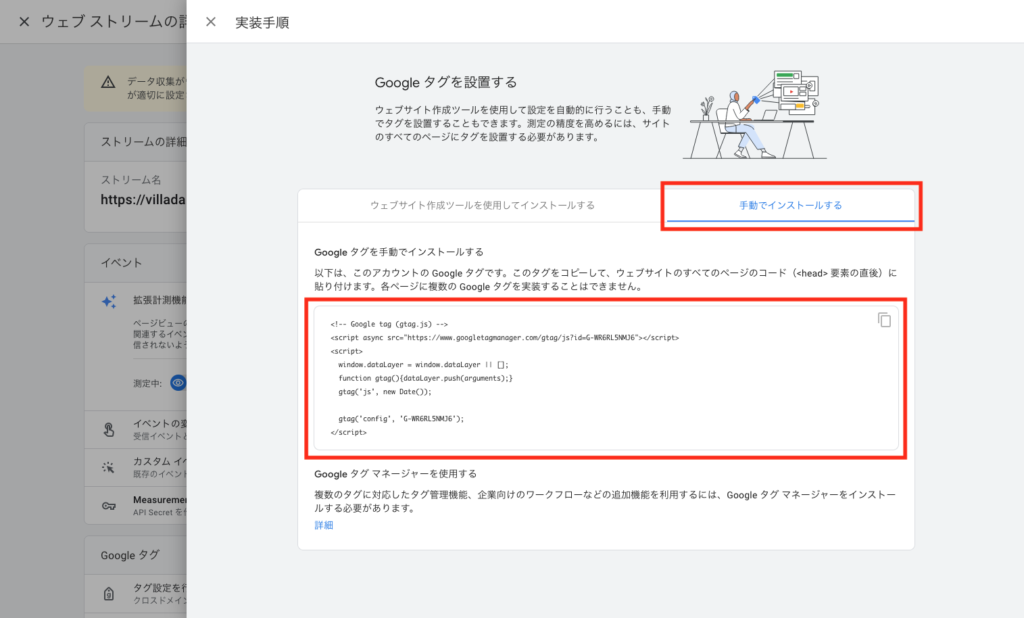Close the ウェブ ストリーム details page
This screenshot has width=1024, height=618.
24,22
